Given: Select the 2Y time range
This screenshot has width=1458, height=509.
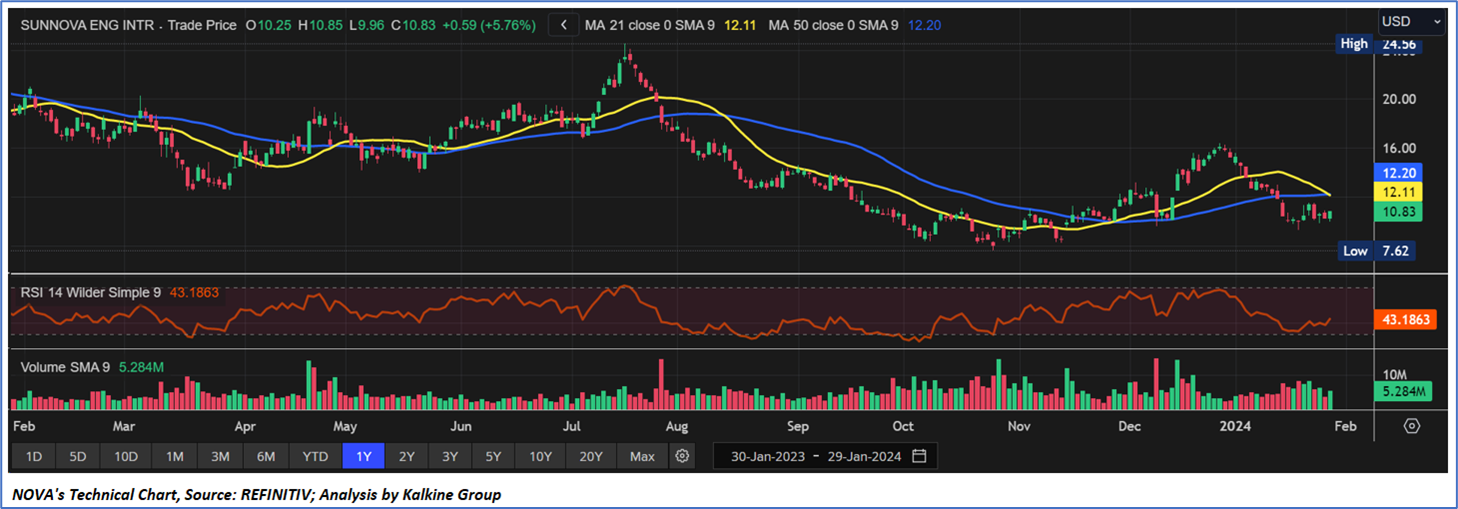Looking at the screenshot, I should click(406, 456).
